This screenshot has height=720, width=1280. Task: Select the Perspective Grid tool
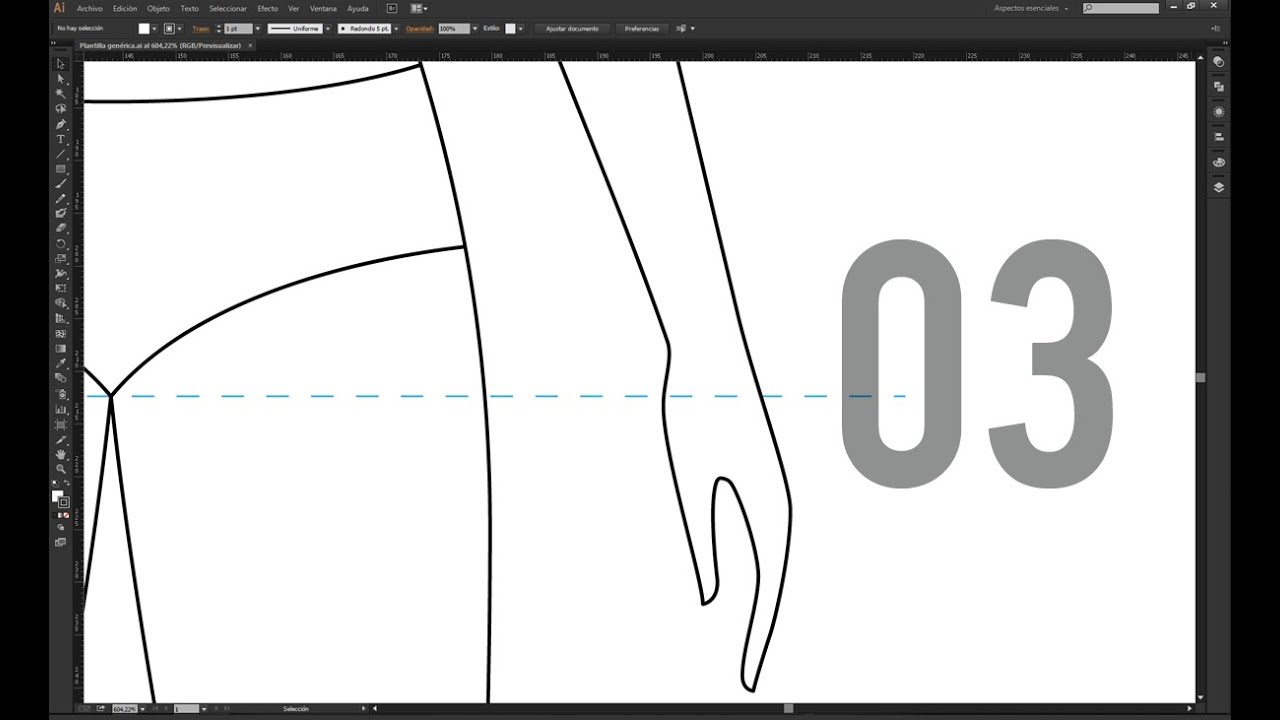61,318
